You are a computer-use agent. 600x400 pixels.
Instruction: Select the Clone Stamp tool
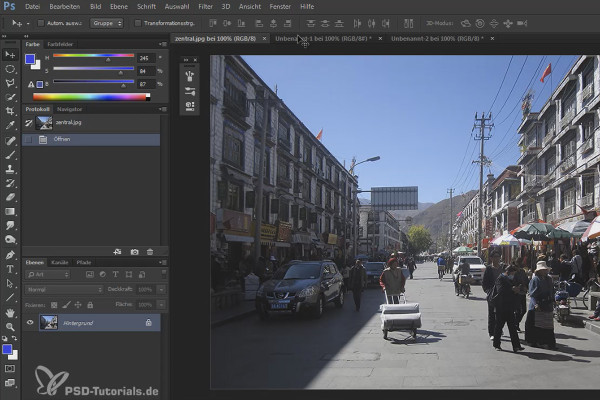click(10, 169)
